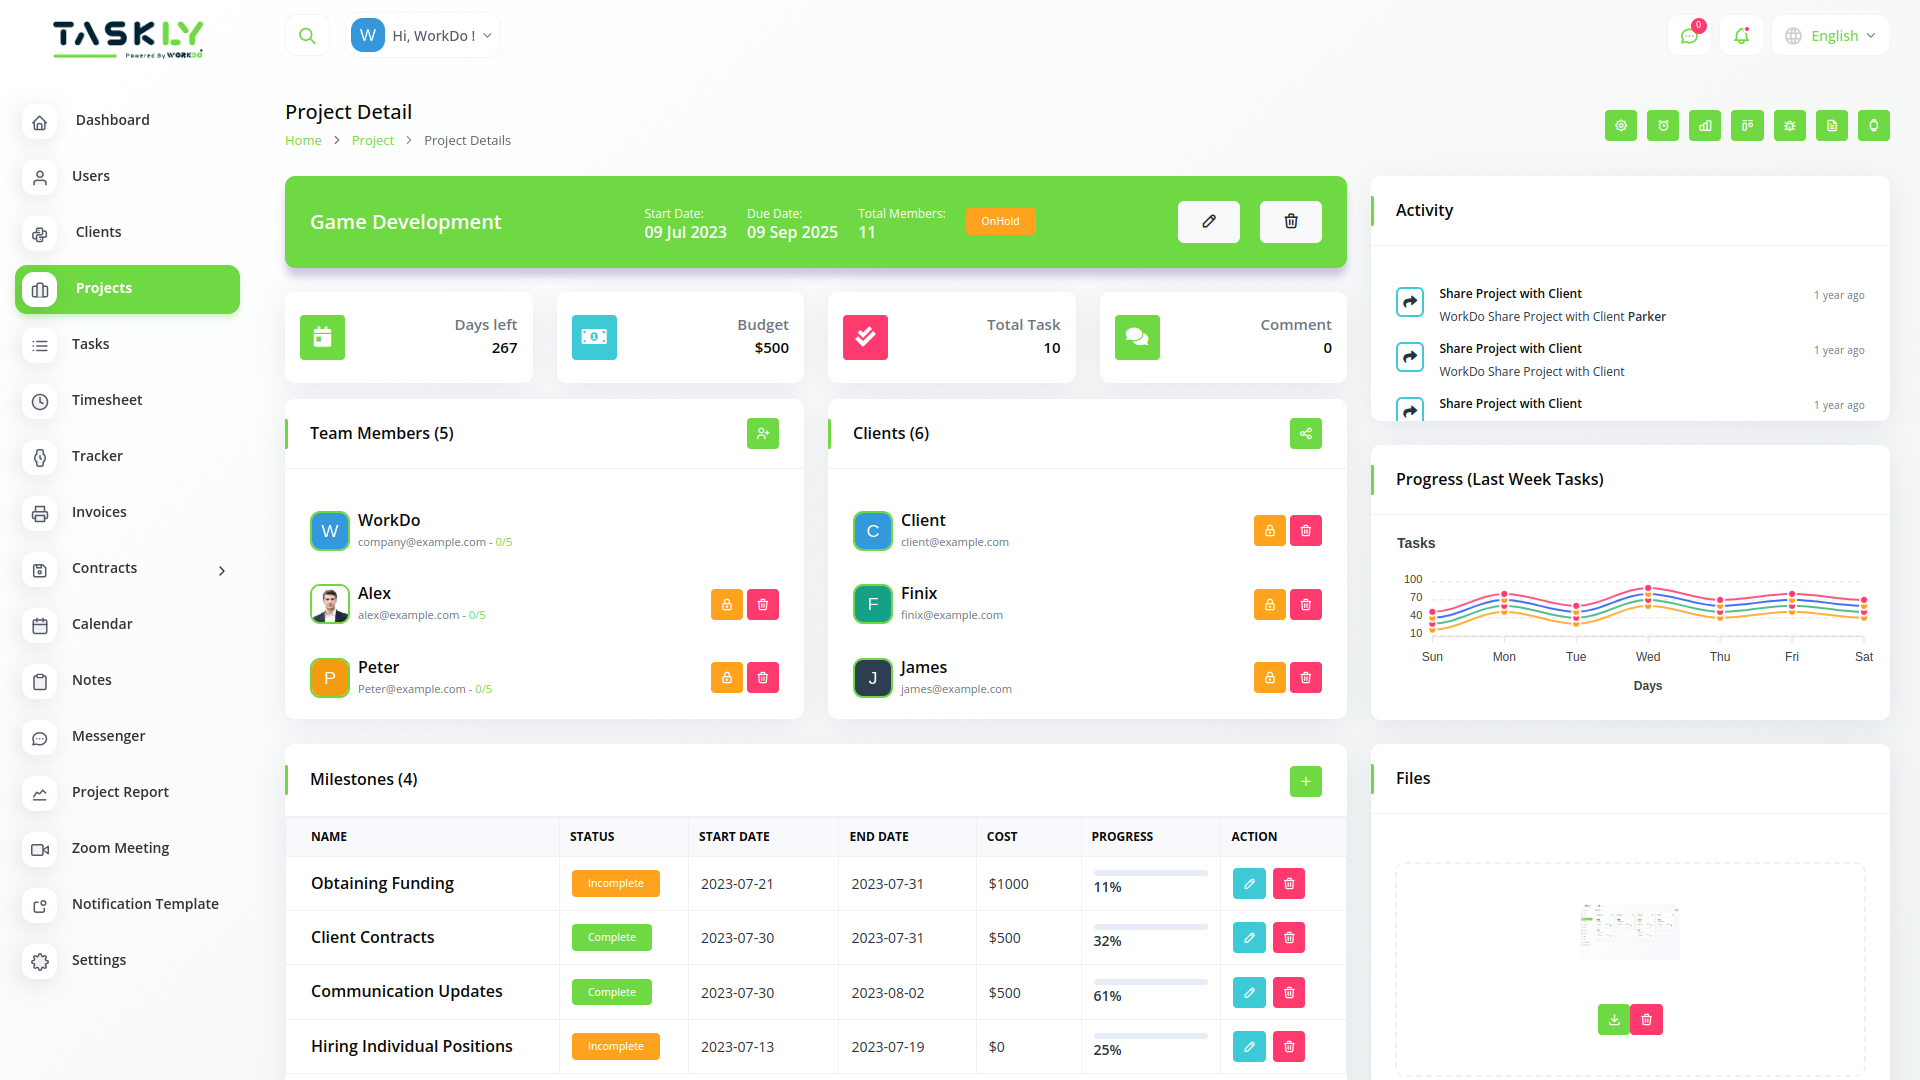Open the bug report icon
The image size is (1920, 1080).
pyautogui.click(x=1789, y=126)
